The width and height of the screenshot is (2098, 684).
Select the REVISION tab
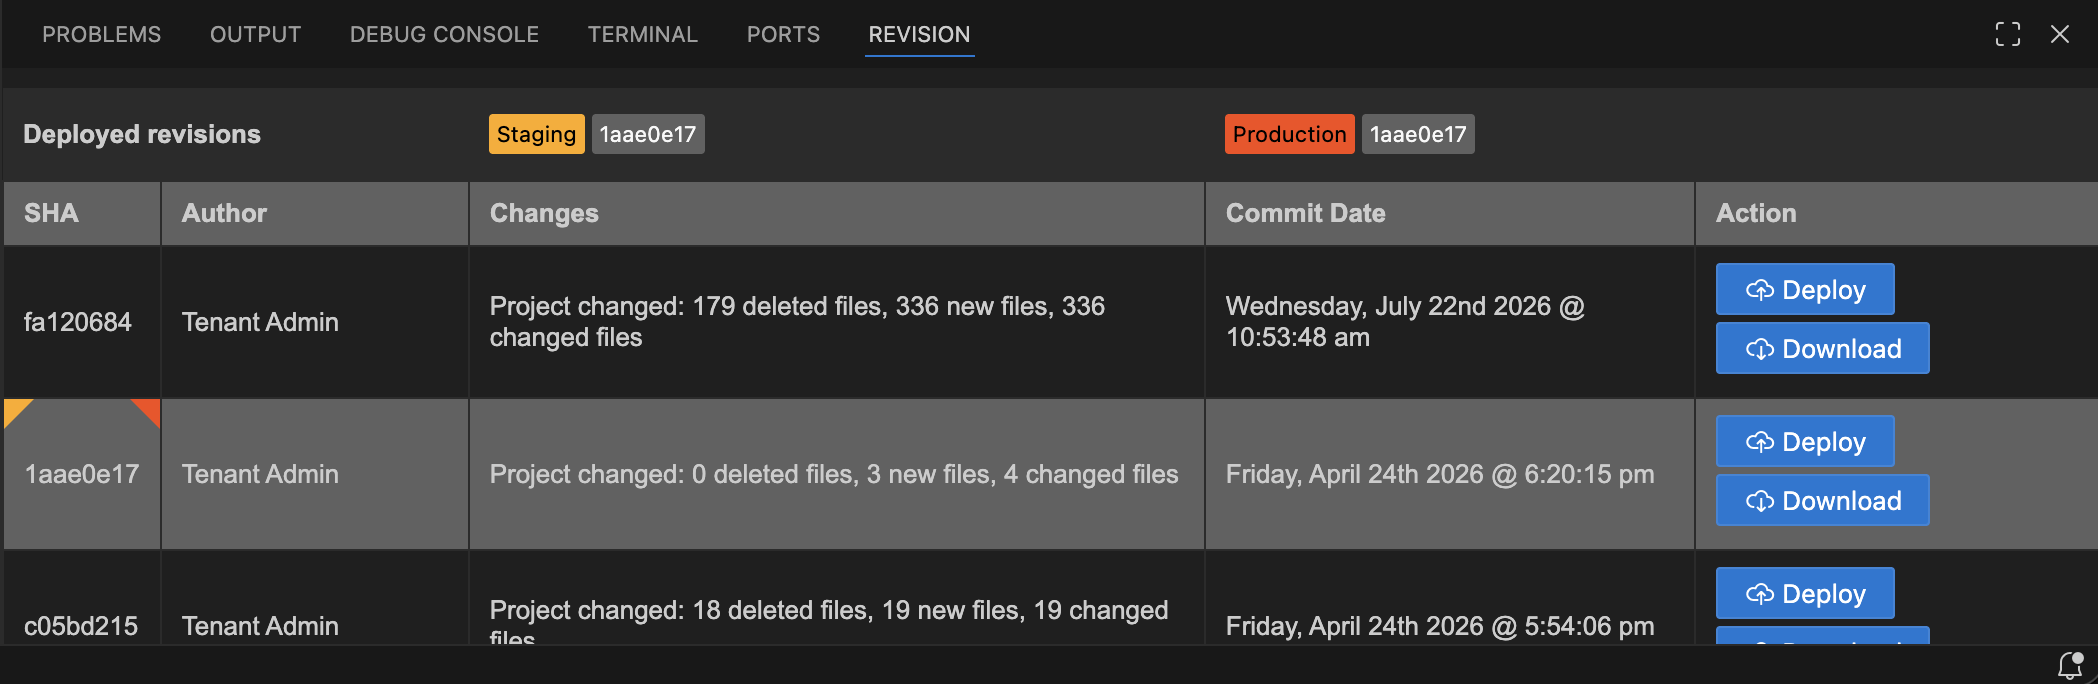pyautogui.click(x=919, y=34)
